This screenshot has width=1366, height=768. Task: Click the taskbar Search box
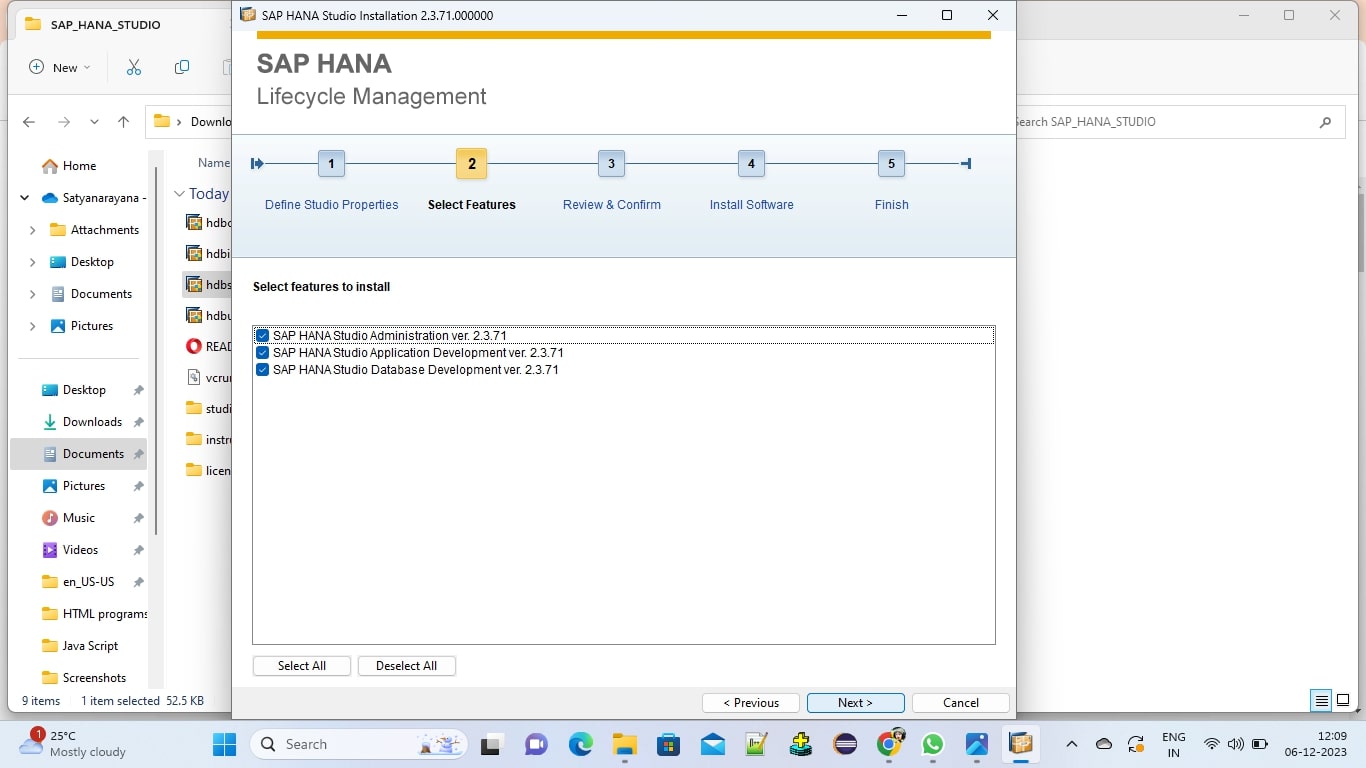pos(359,744)
